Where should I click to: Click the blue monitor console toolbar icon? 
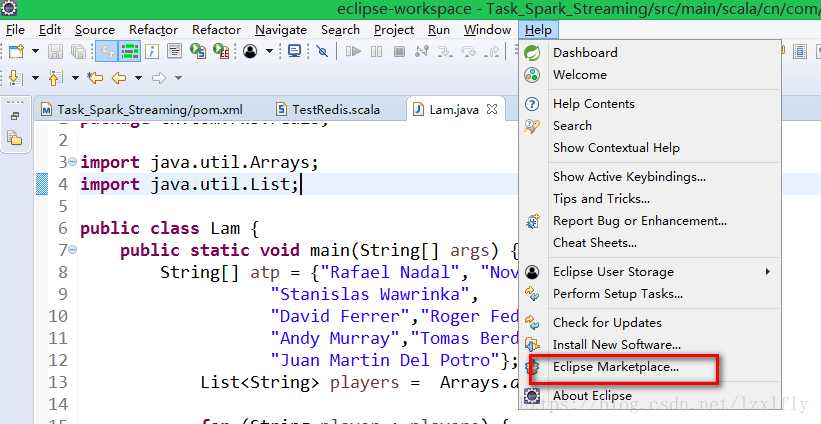294,51
